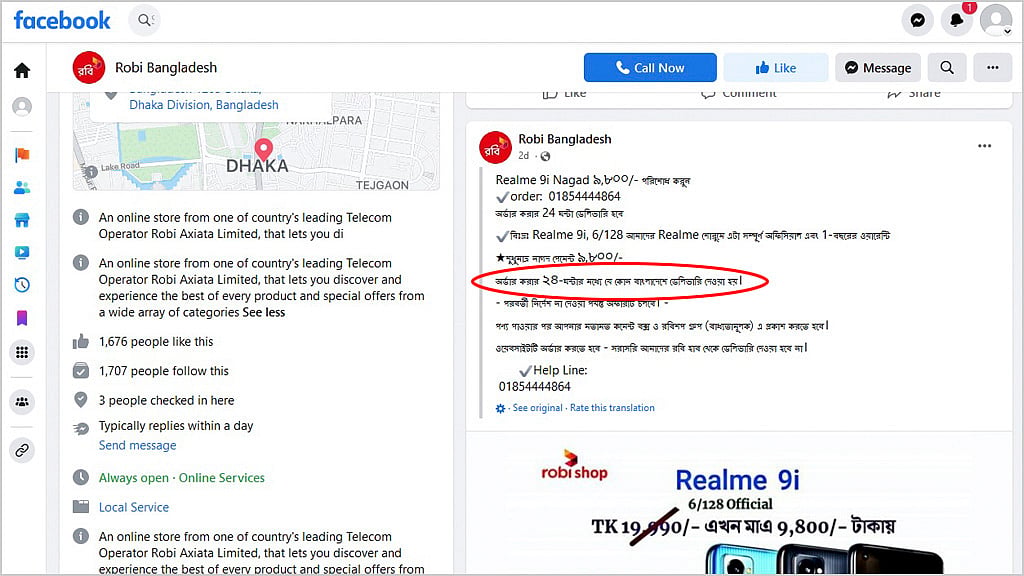Message Robi Bangladesh page
Screen dimensions: 1024x576
[878, 67]
